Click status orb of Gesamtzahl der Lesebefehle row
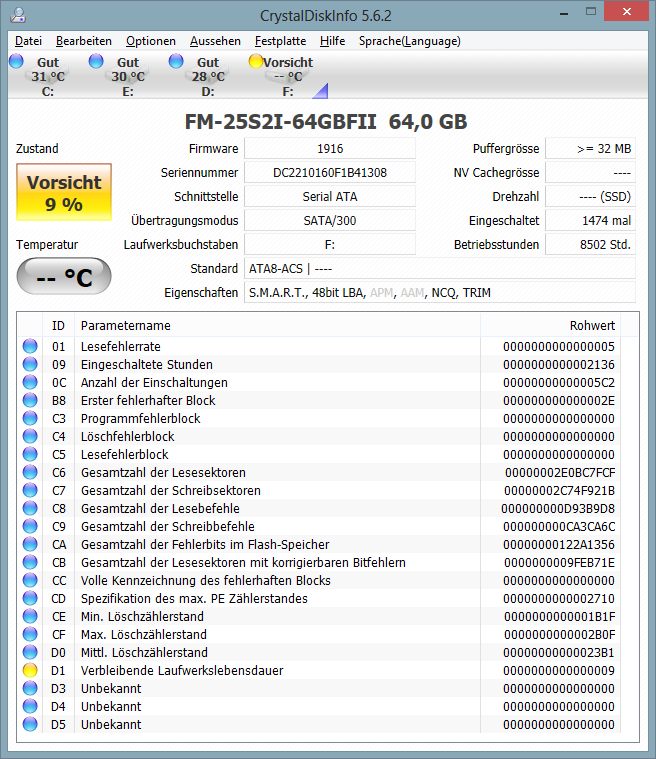Viewport: 656px width, 759px height. (x=30, y=508)
